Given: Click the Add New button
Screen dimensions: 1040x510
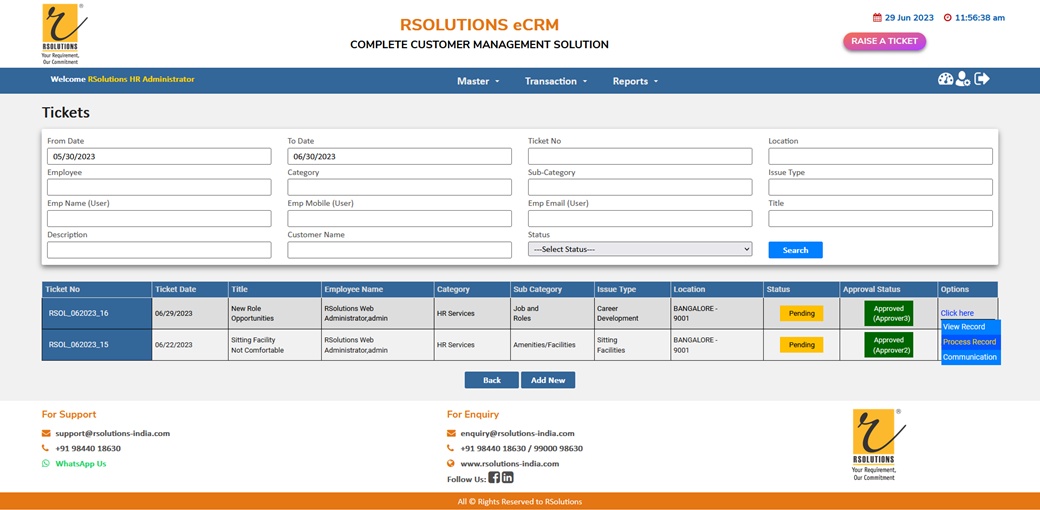Looking at the screenshot, I should [x=548, y=380].
